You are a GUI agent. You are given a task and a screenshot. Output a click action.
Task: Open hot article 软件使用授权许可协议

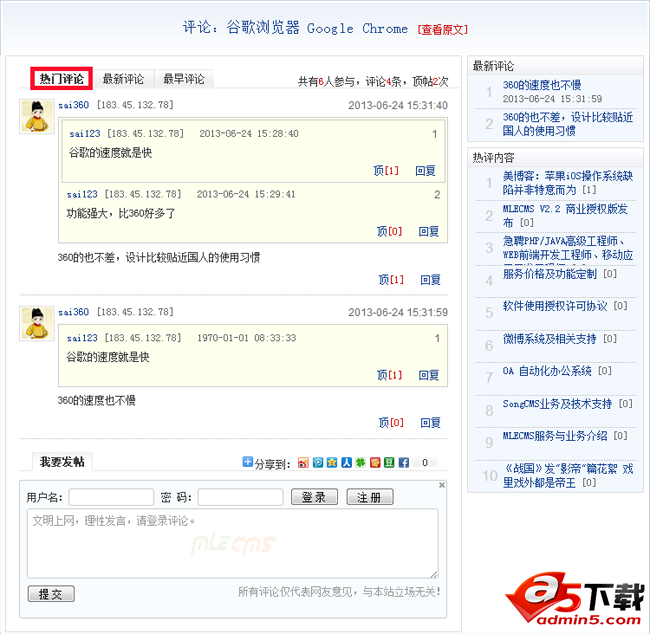pos(555,306)
